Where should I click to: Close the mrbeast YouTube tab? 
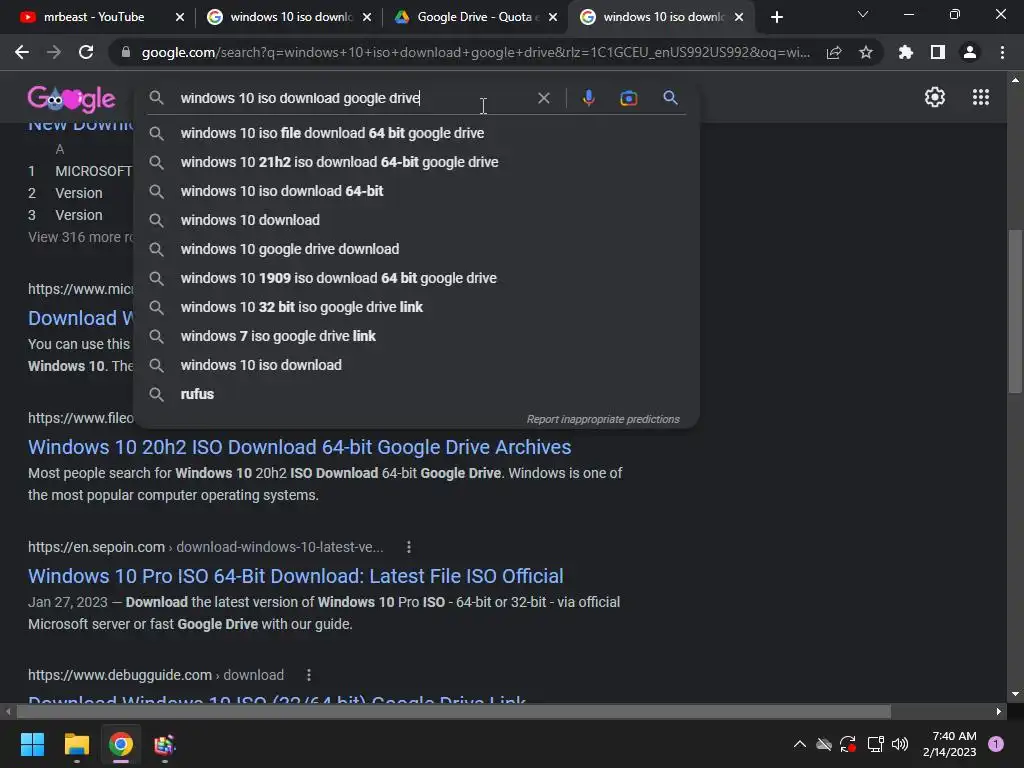coord(180,18)
